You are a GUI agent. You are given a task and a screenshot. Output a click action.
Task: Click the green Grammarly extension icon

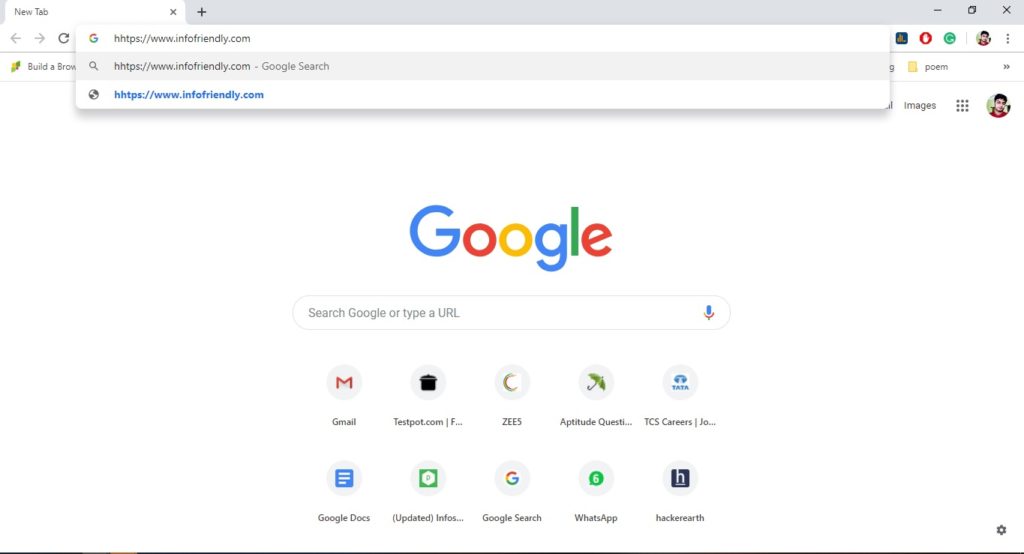pos(950,39)
